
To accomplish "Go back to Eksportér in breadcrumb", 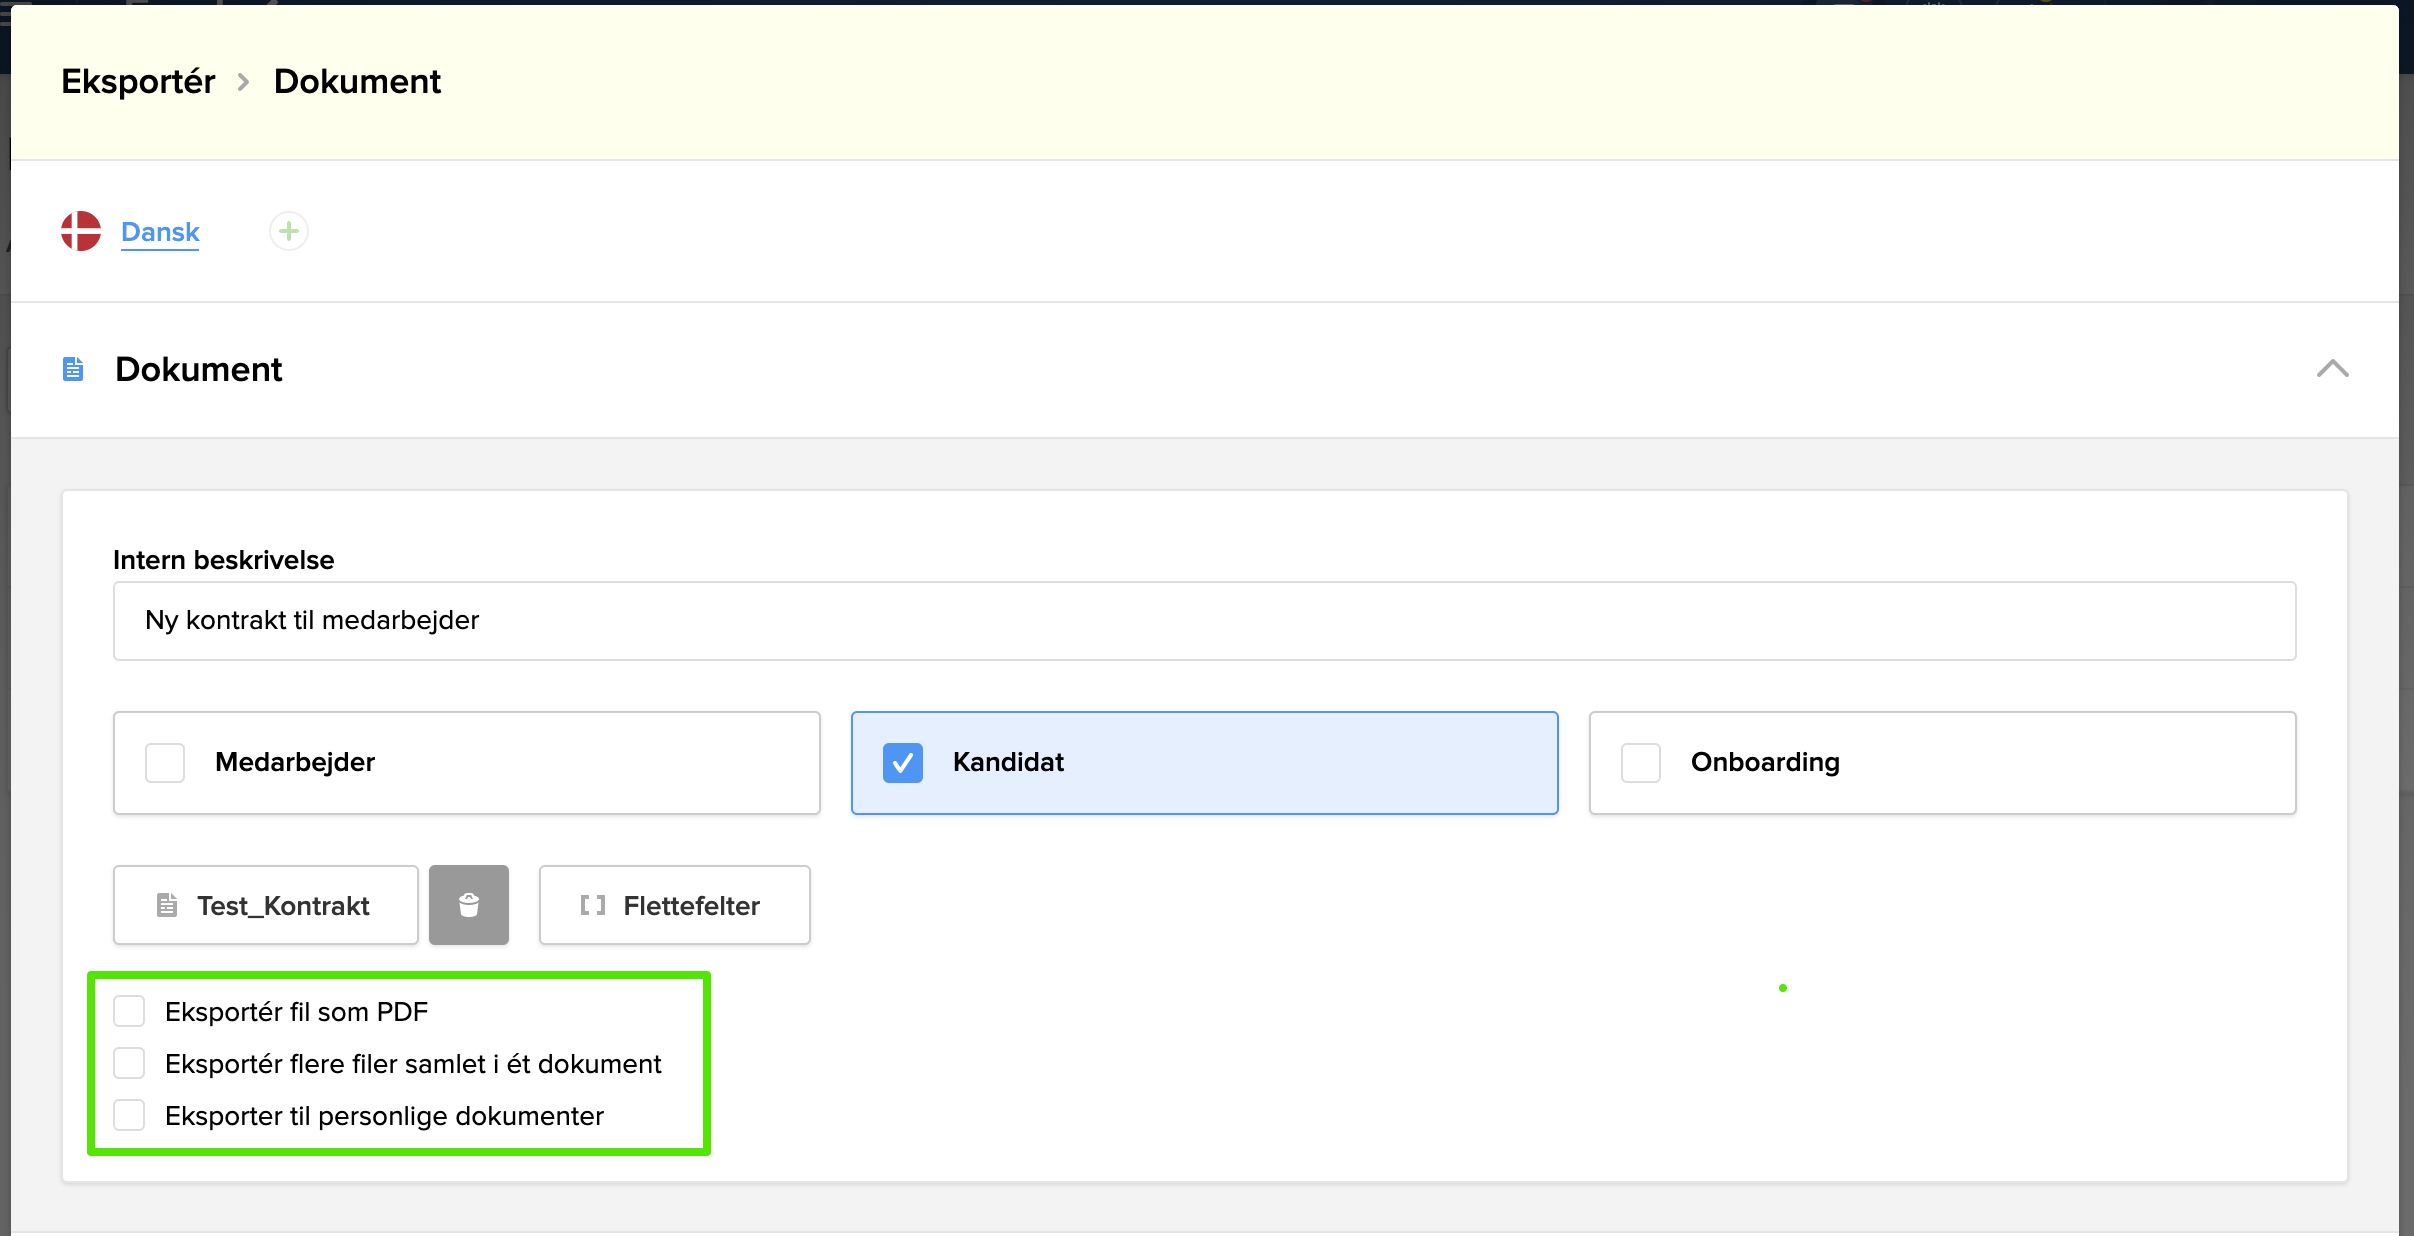I will tap(138, 81).
